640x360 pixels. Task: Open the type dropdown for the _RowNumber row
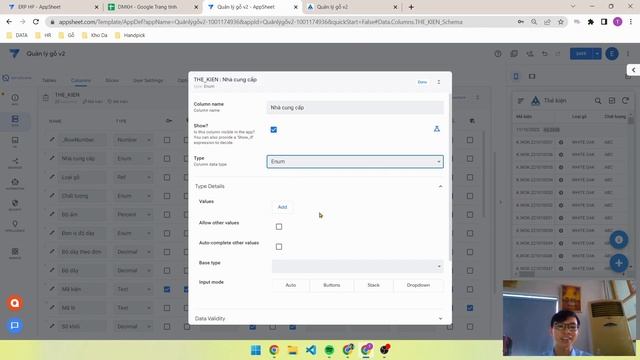coord(133,140)
